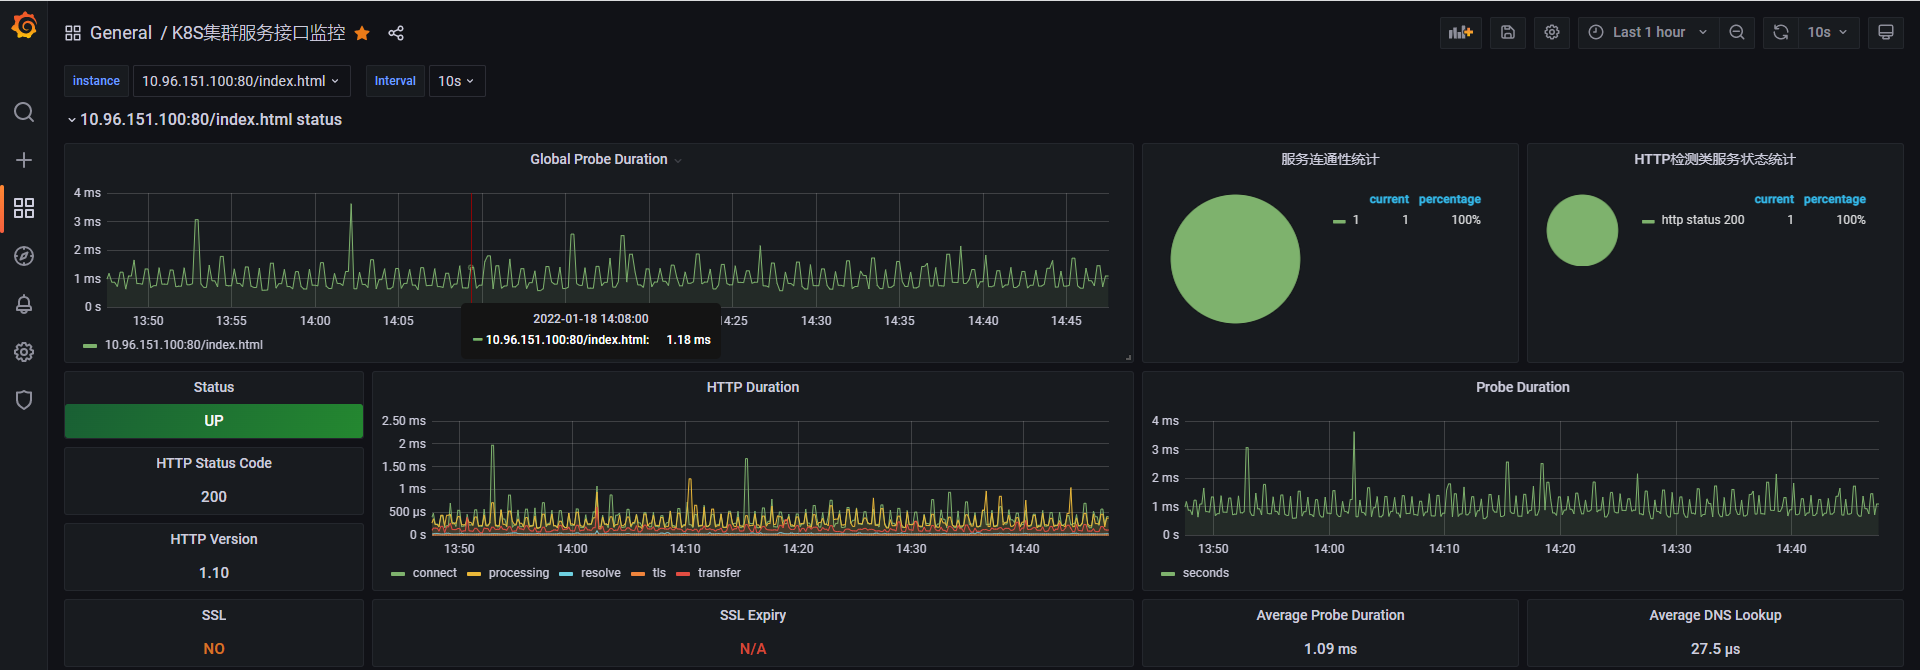
Task: Click the green pie in HTTP检测类服务状态统计
Action: (1582, 230)
